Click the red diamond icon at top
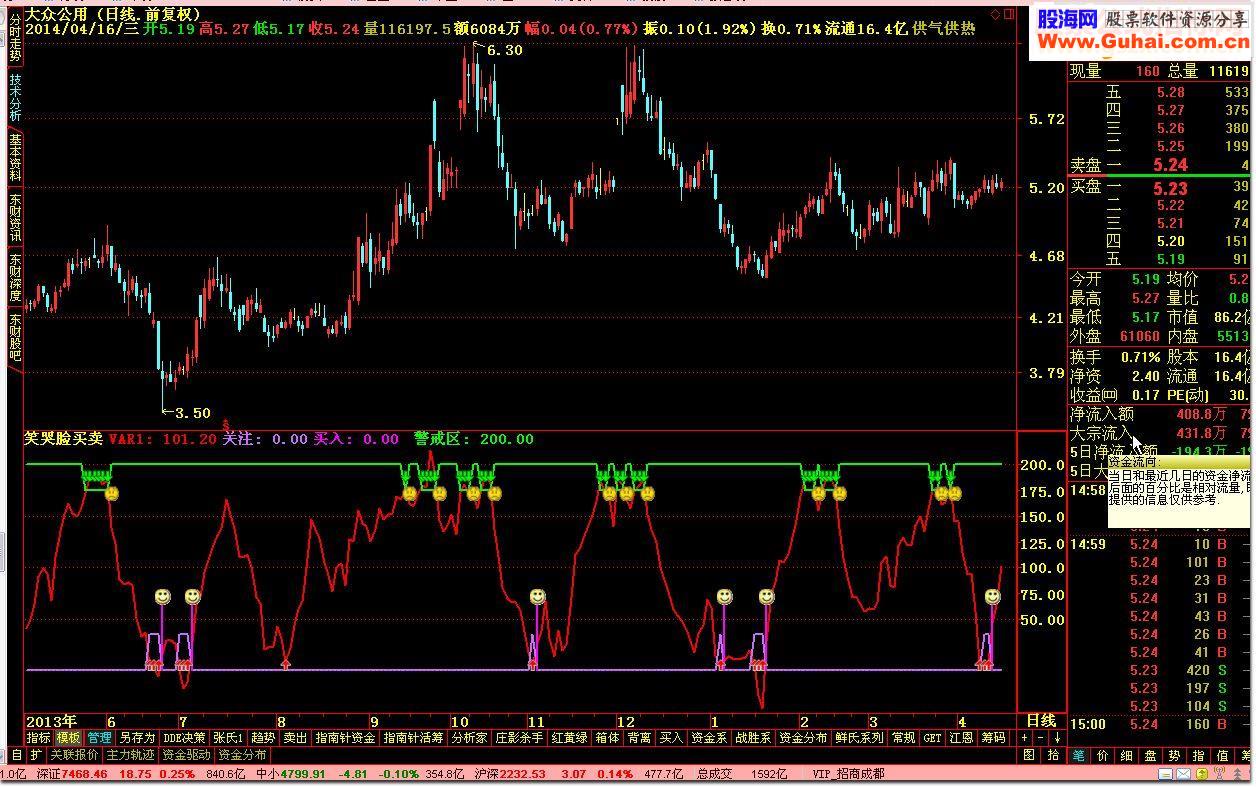1256x787 pixels. pos(995,14)
